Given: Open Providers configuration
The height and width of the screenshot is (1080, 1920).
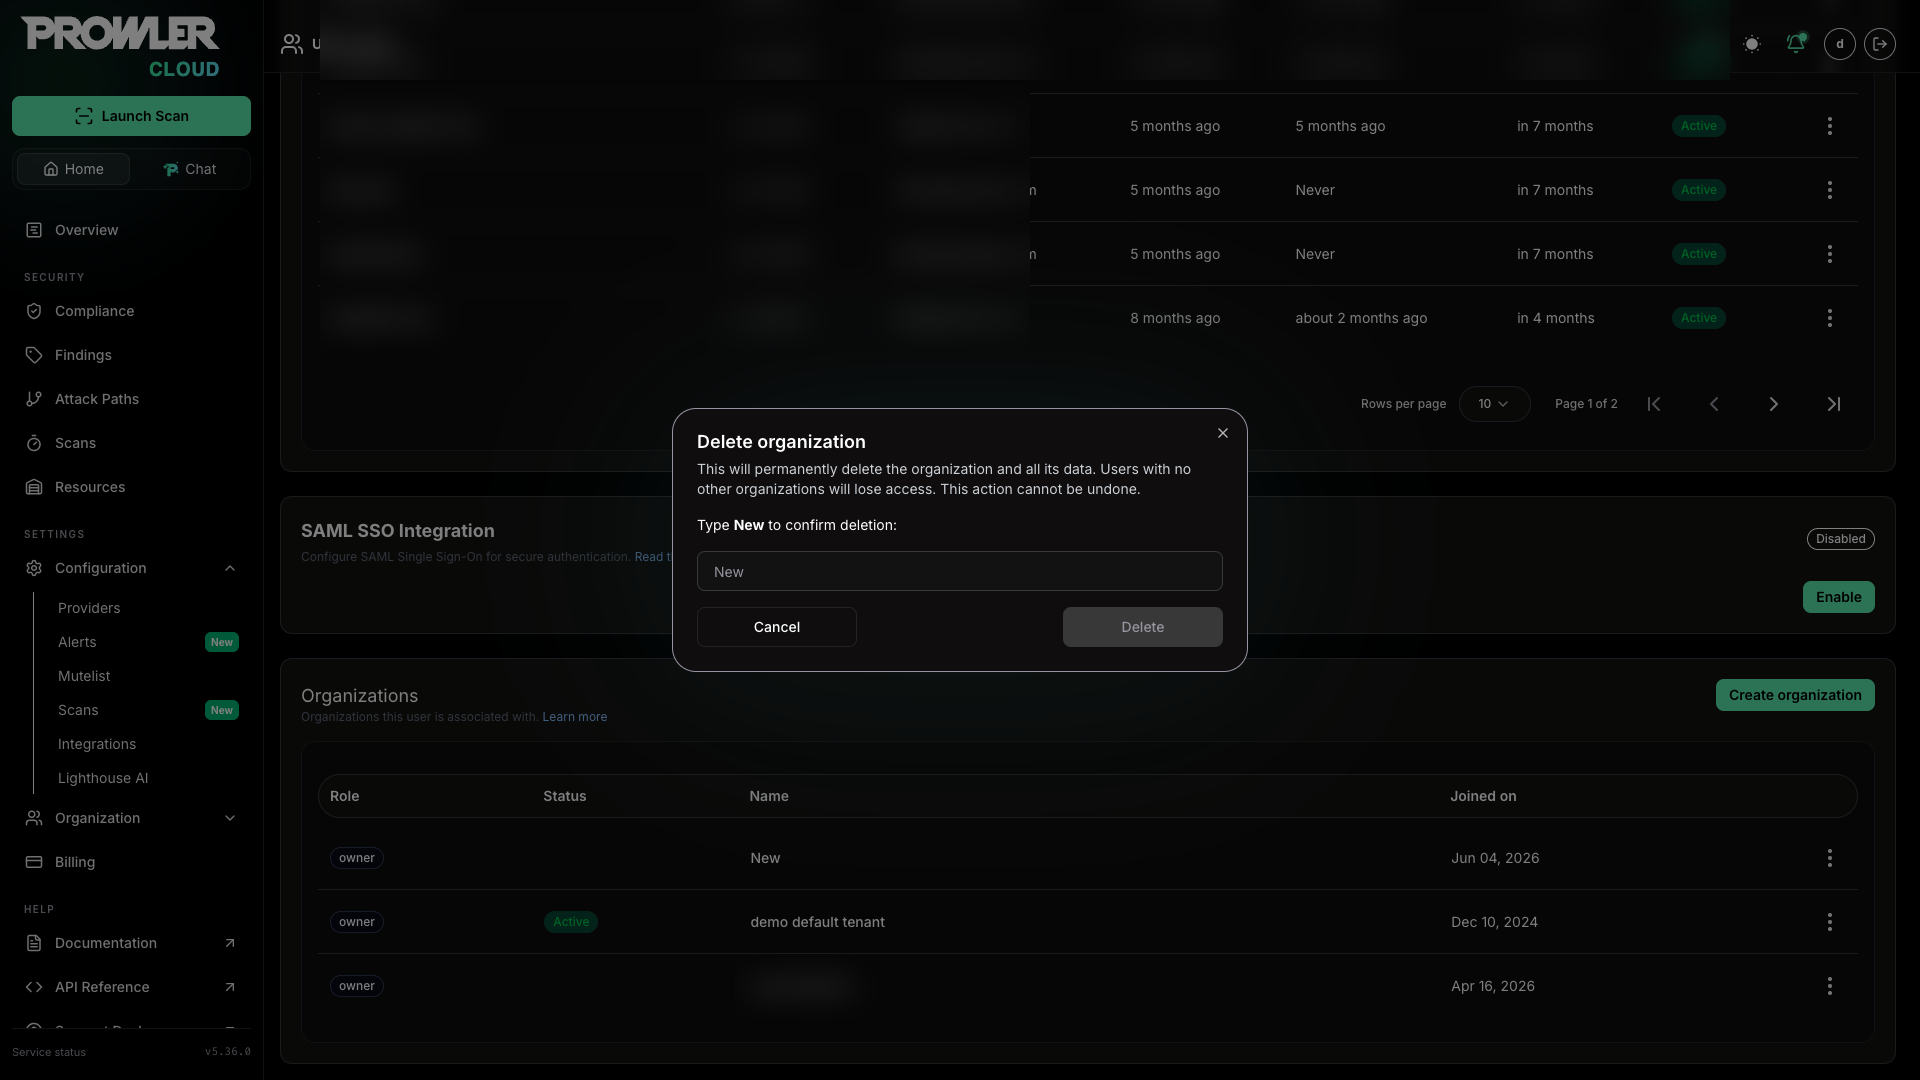Looking at the screenshot, I should click(89, 608).
